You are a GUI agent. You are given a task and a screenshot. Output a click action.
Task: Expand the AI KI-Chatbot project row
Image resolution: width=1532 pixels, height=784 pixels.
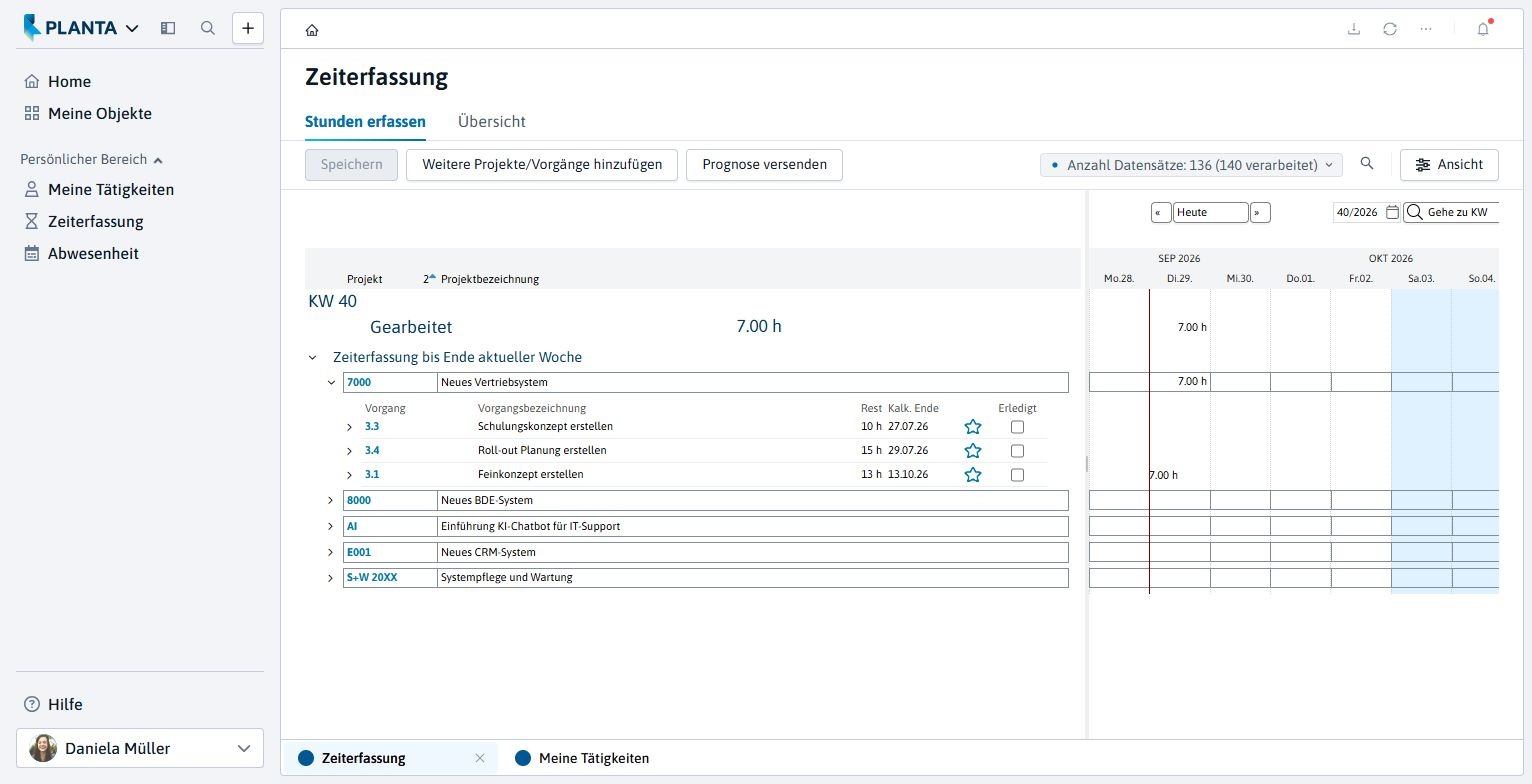coord(331,526)
